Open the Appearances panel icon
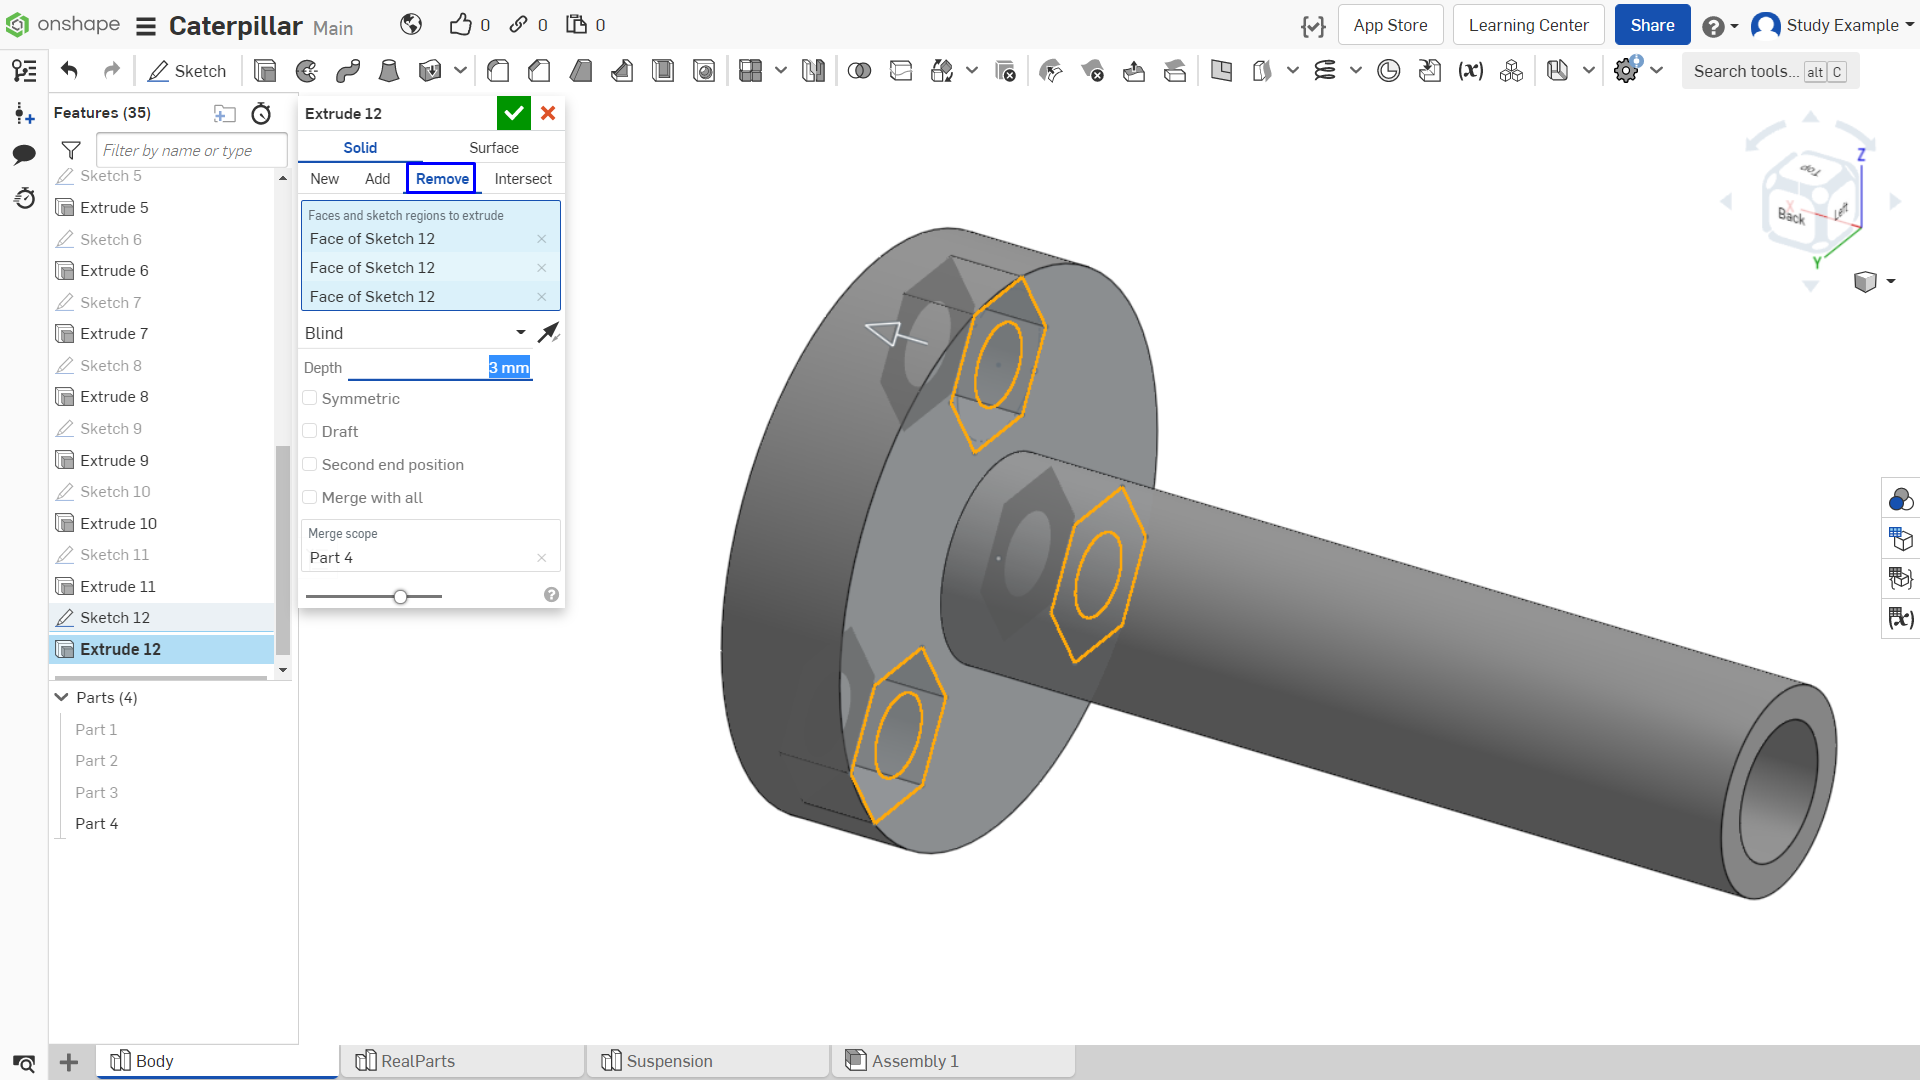1920x1080 pixels. pos(1901,499)
